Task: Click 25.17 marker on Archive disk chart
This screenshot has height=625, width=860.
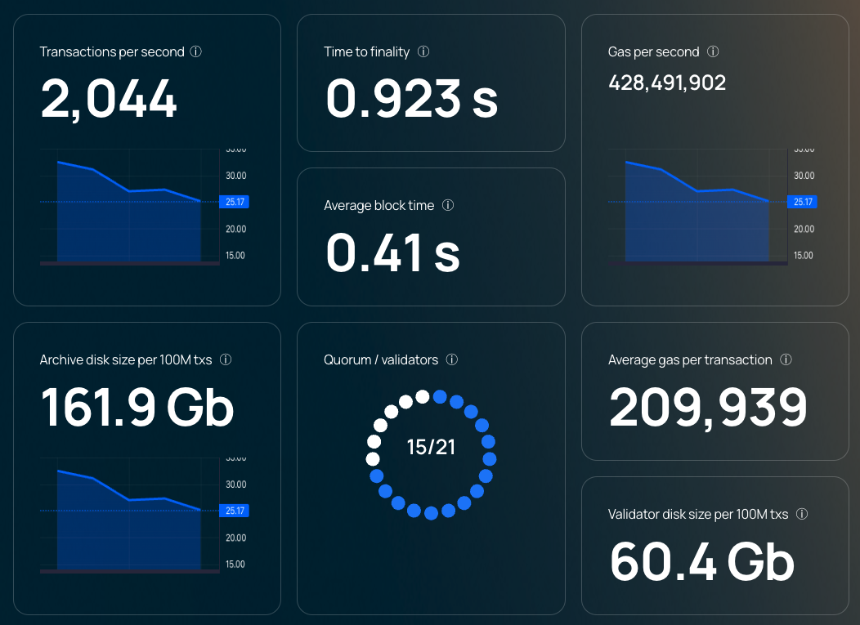Action: [x=234, y=510]
